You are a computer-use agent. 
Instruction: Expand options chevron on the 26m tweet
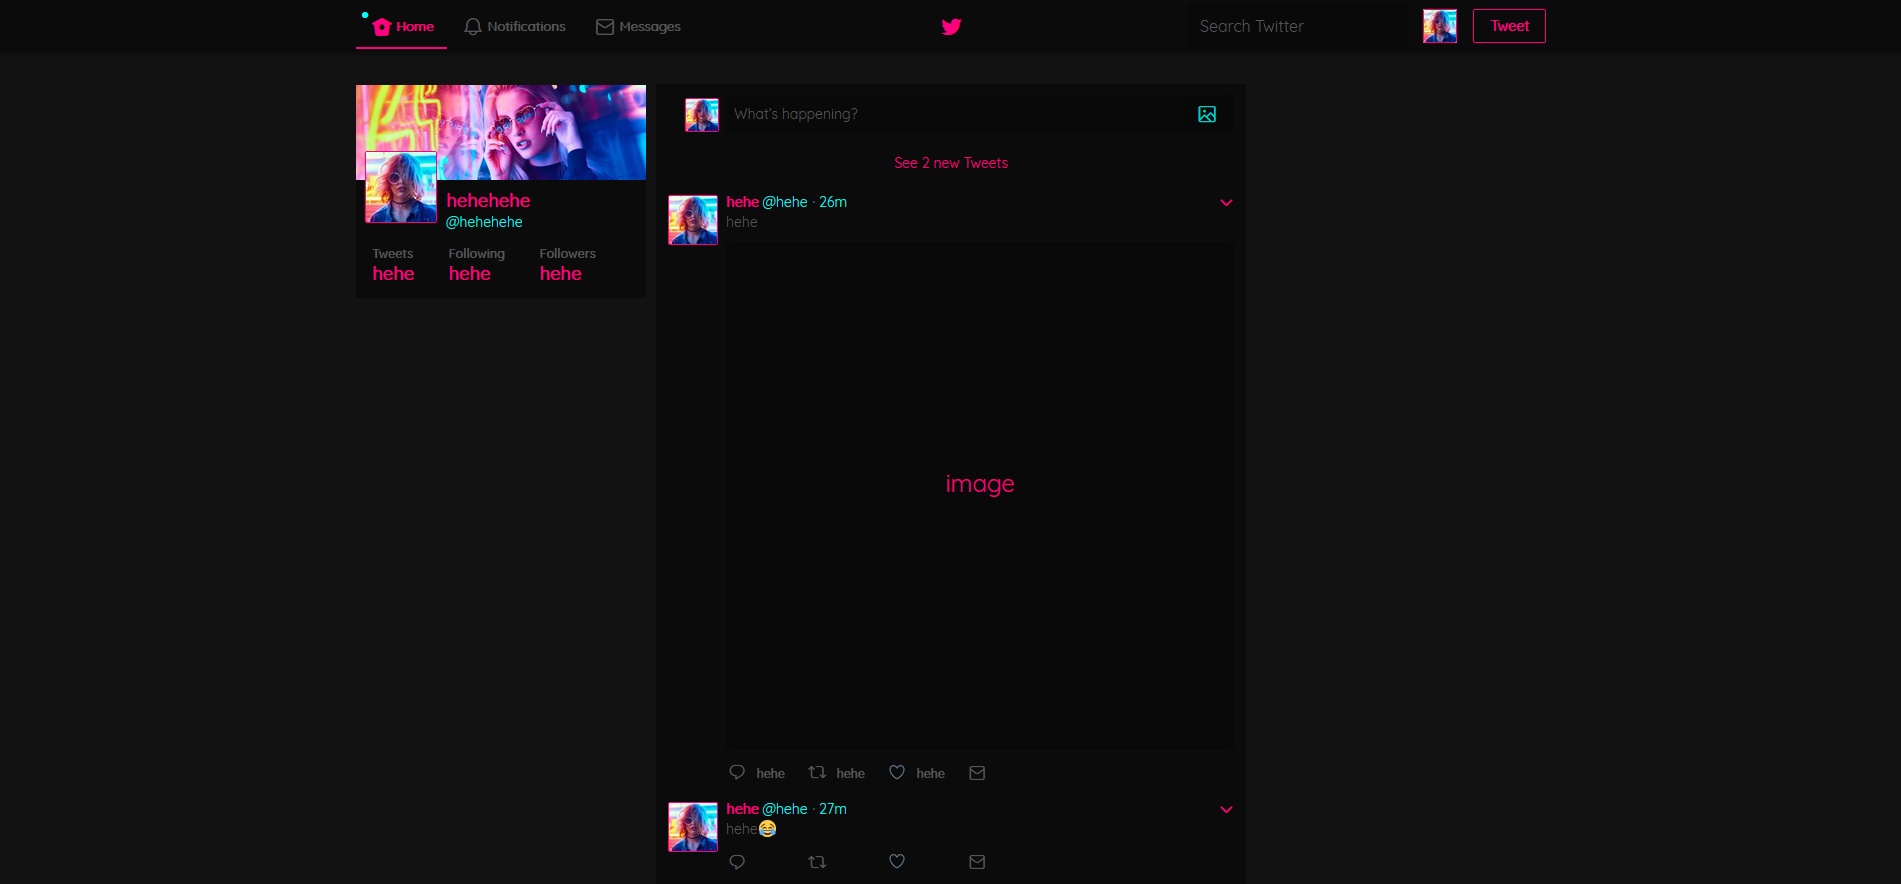coord(1226,203)
